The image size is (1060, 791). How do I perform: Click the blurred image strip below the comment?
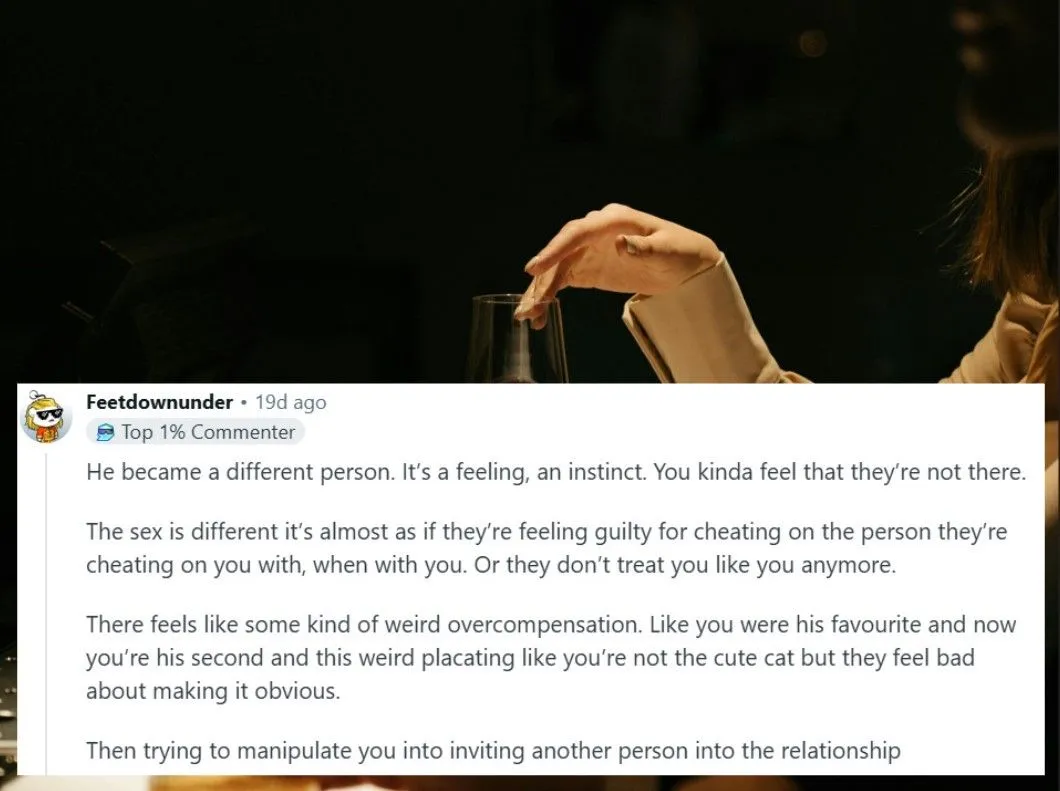tap(530, 784)
